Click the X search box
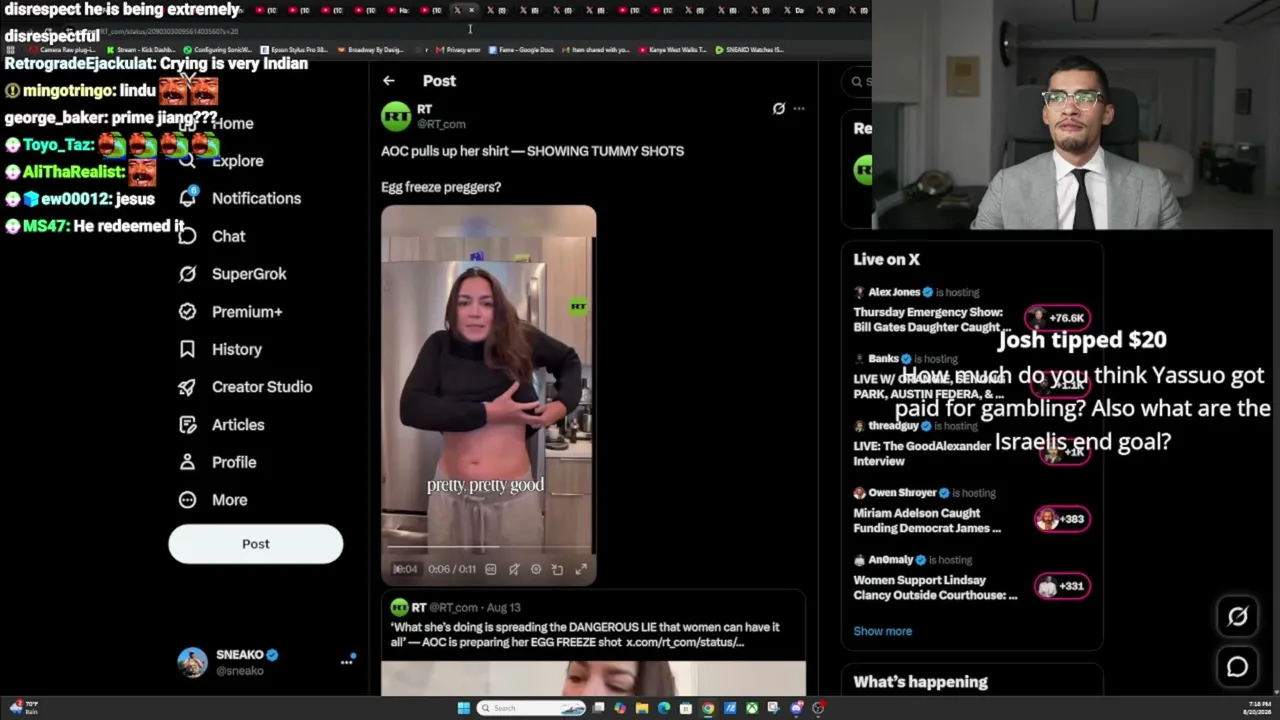1280x720 pixels. tap(858, 81)
